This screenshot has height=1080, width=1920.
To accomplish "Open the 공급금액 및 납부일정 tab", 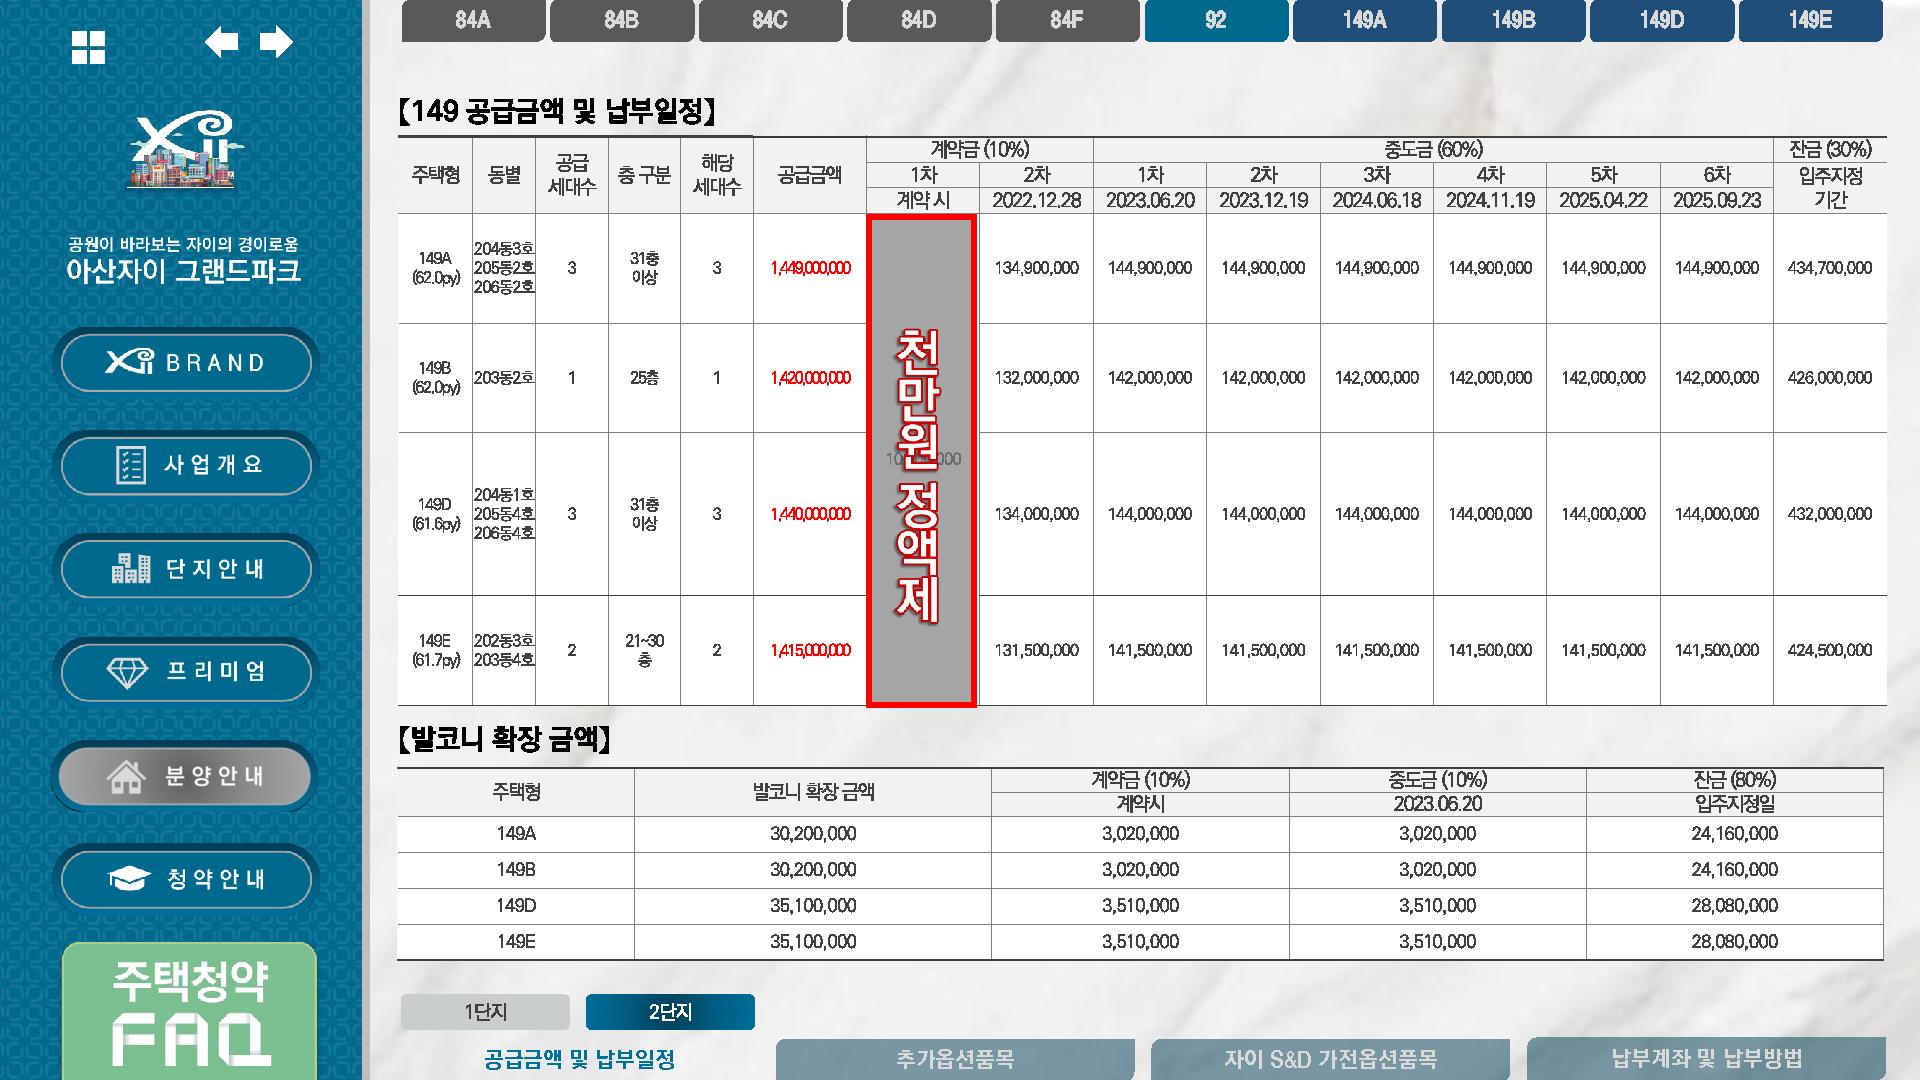I will click(x=579, y=1059).
